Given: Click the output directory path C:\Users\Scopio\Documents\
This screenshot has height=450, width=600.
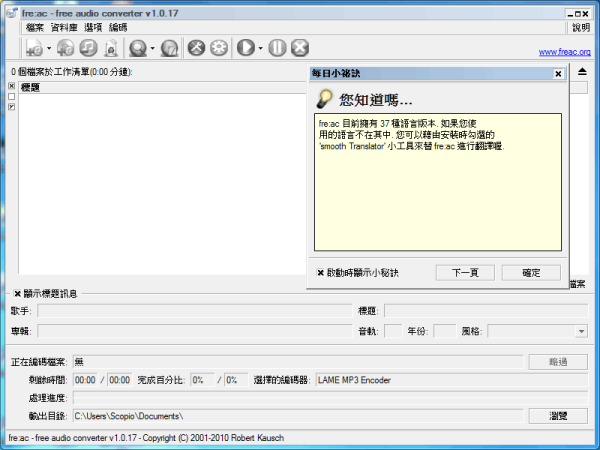Looking at the screenshot, I should 298,416.
